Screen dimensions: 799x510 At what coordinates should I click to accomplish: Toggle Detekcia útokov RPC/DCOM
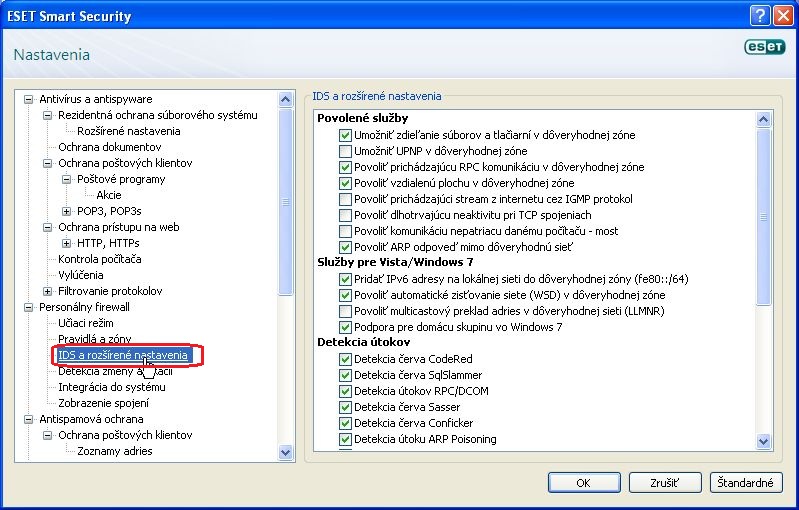tap(345, 391)
